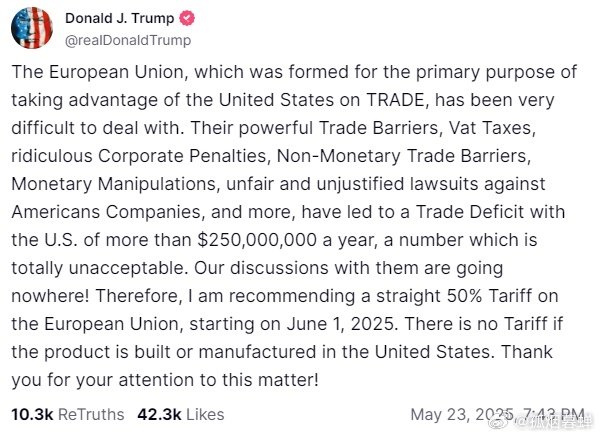Open Donald J. Trump's profile avatar
The height and width of the screenshot is (437, 600).
[32, 28]
